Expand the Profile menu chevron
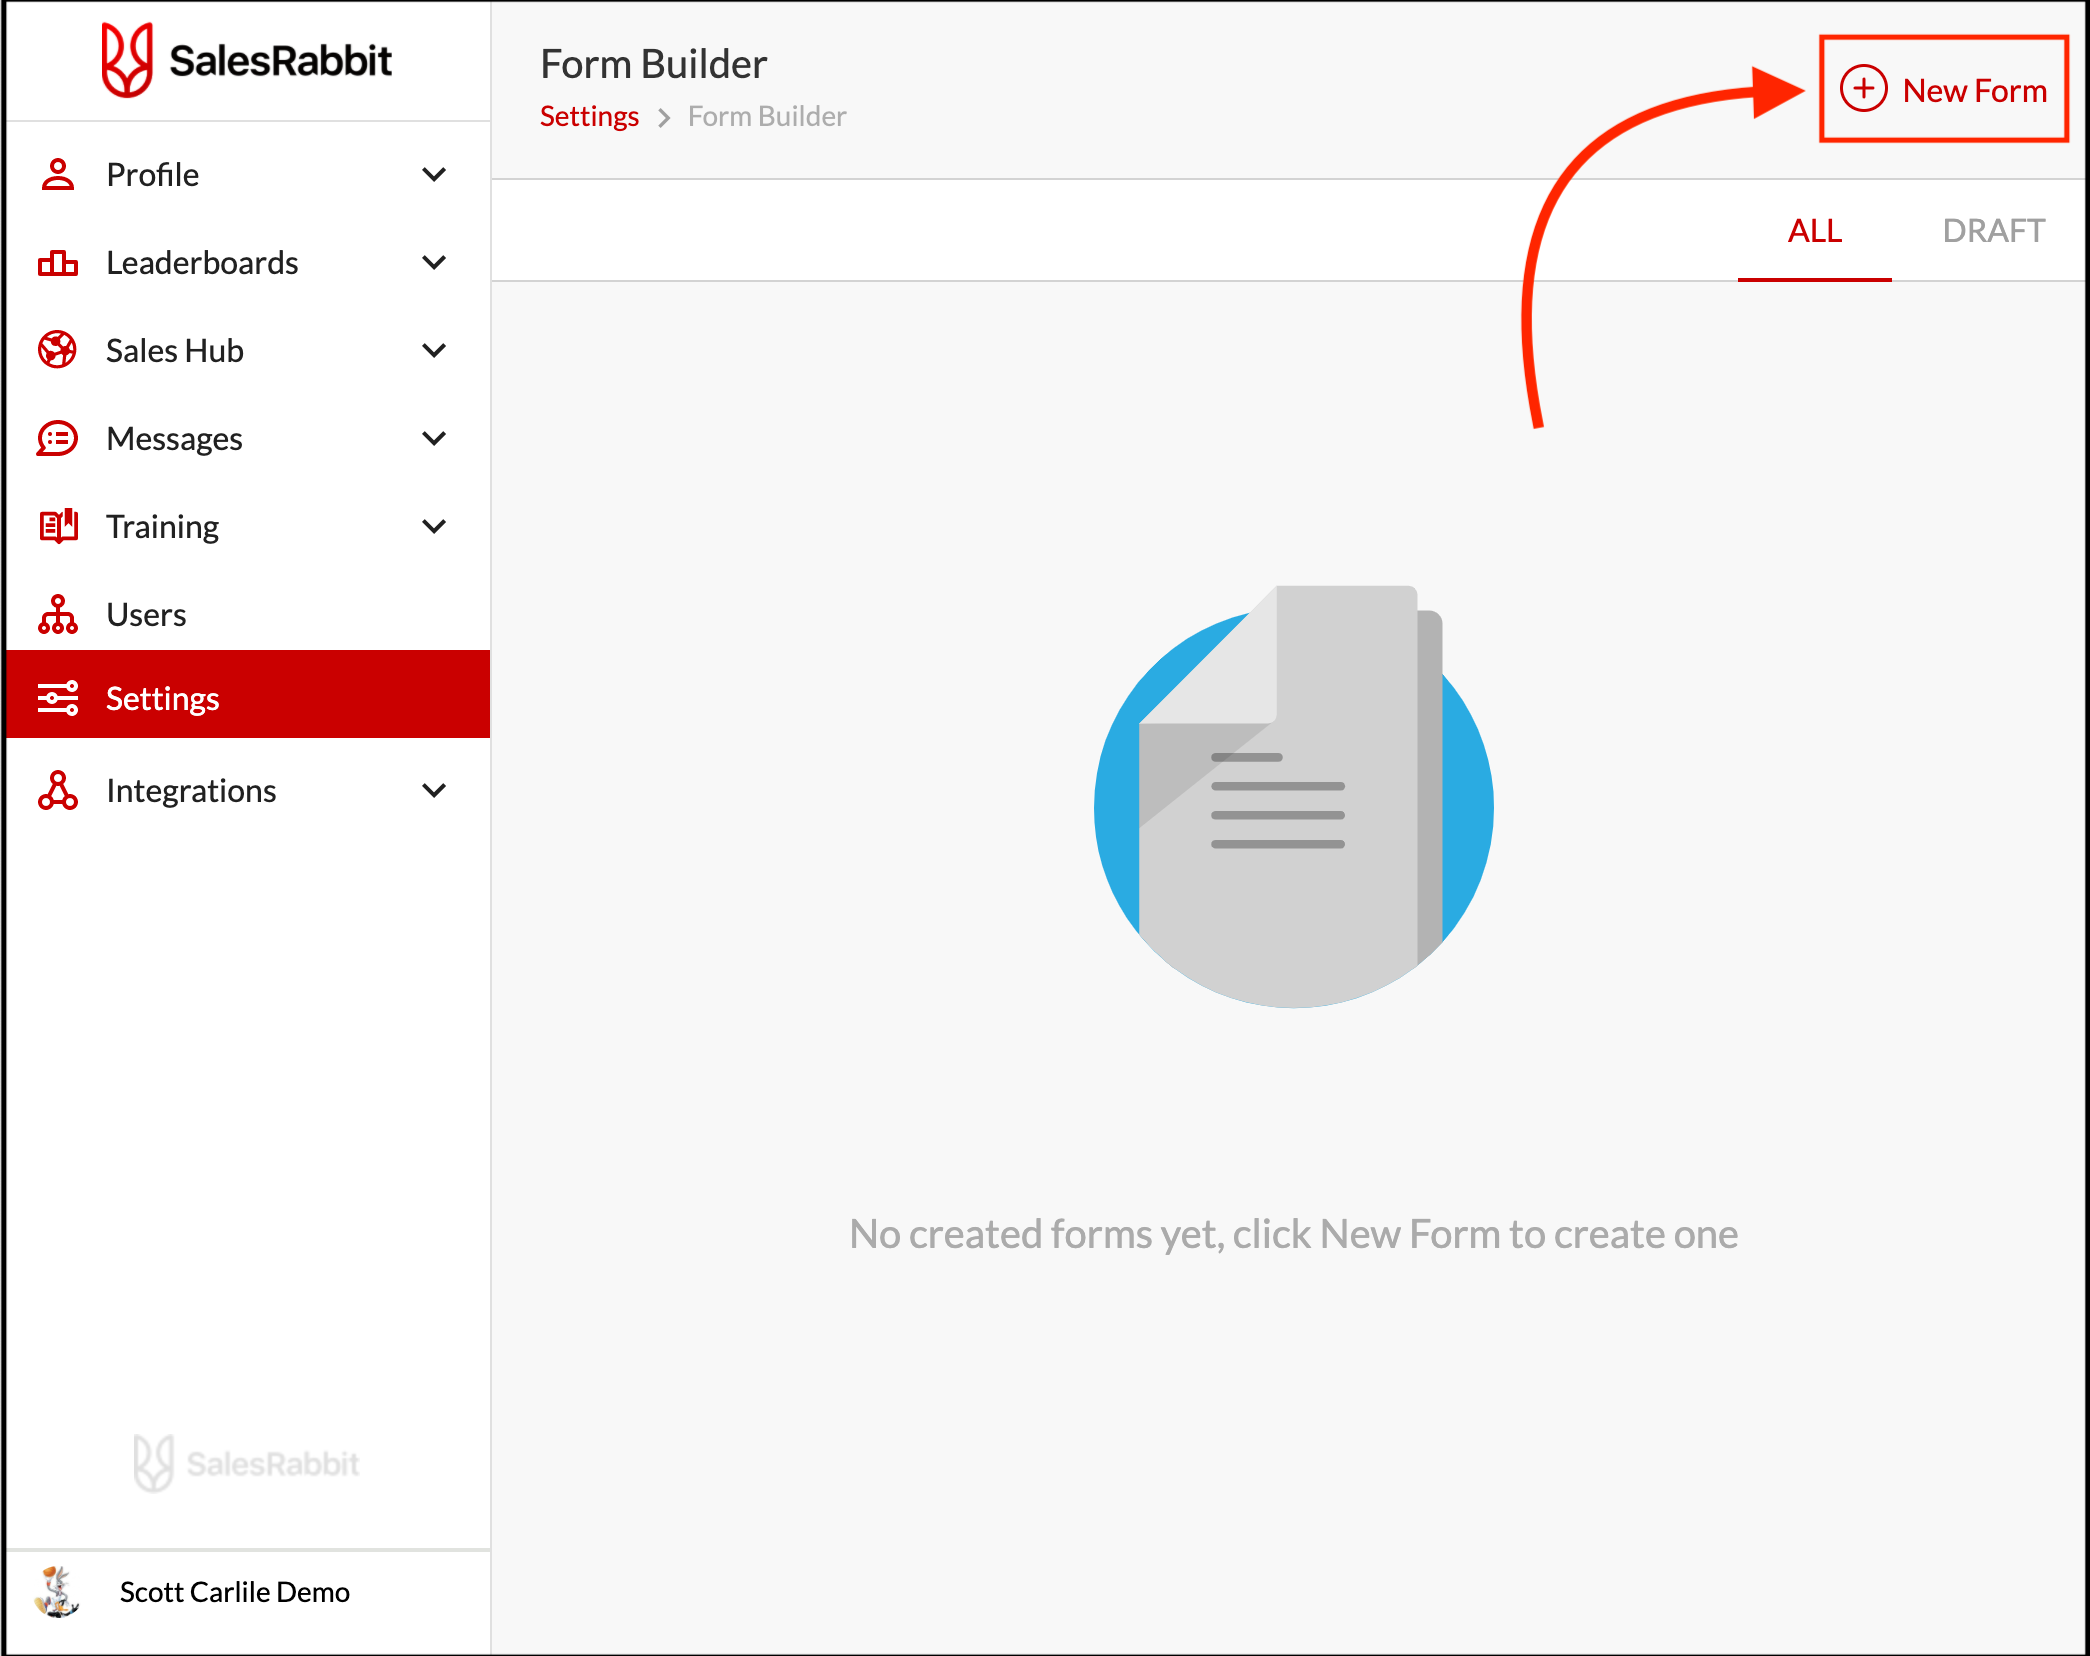The image size is (2090, 1656). coord(434,174)
